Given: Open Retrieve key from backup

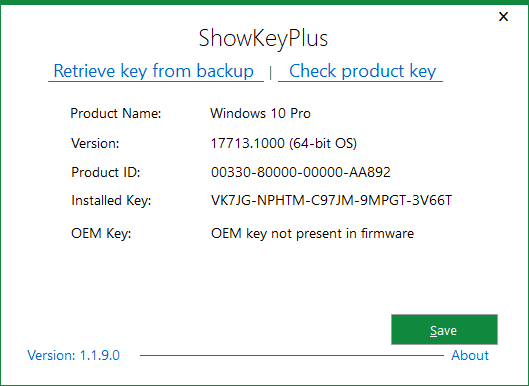Looking at the screenshot, I should pyautogui.click(x=154, y=71).
